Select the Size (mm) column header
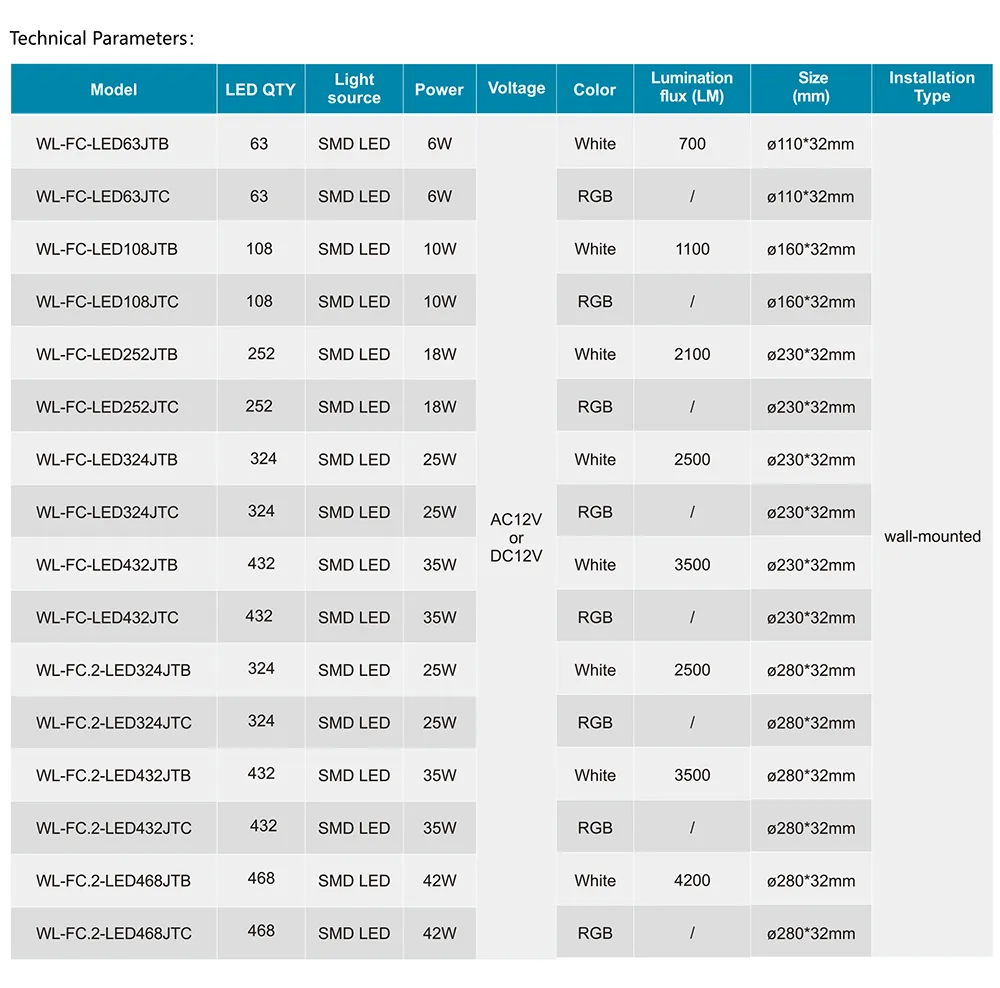The width and height of the screenshot is (1000, 988). [811, 89]
